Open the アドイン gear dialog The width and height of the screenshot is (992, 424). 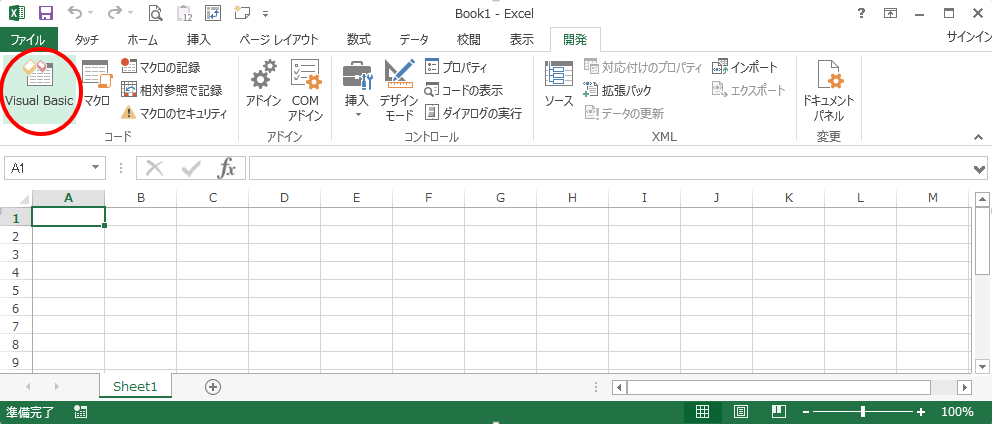pyautogui.click(x=263, y=85)
